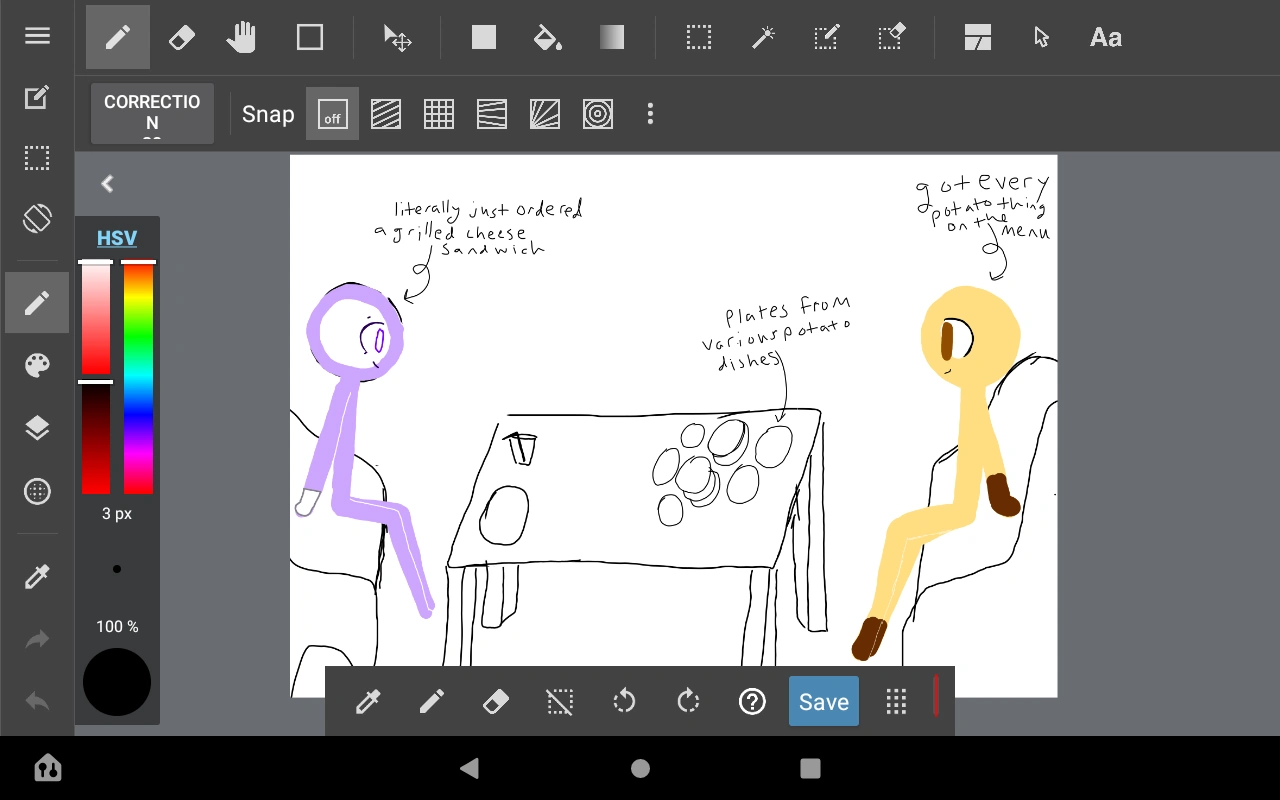Open the Layers panel from the sidebar
The width and height of the screenshot is (1280, 800).
pos(37,427)
